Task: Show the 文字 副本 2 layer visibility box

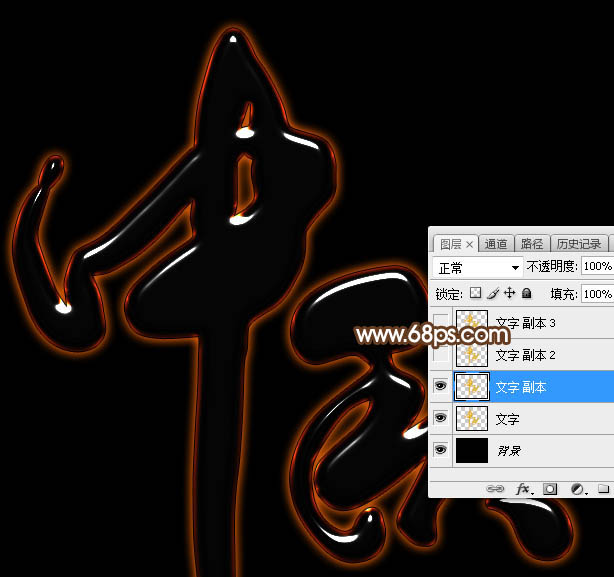Action: [441, 354]
